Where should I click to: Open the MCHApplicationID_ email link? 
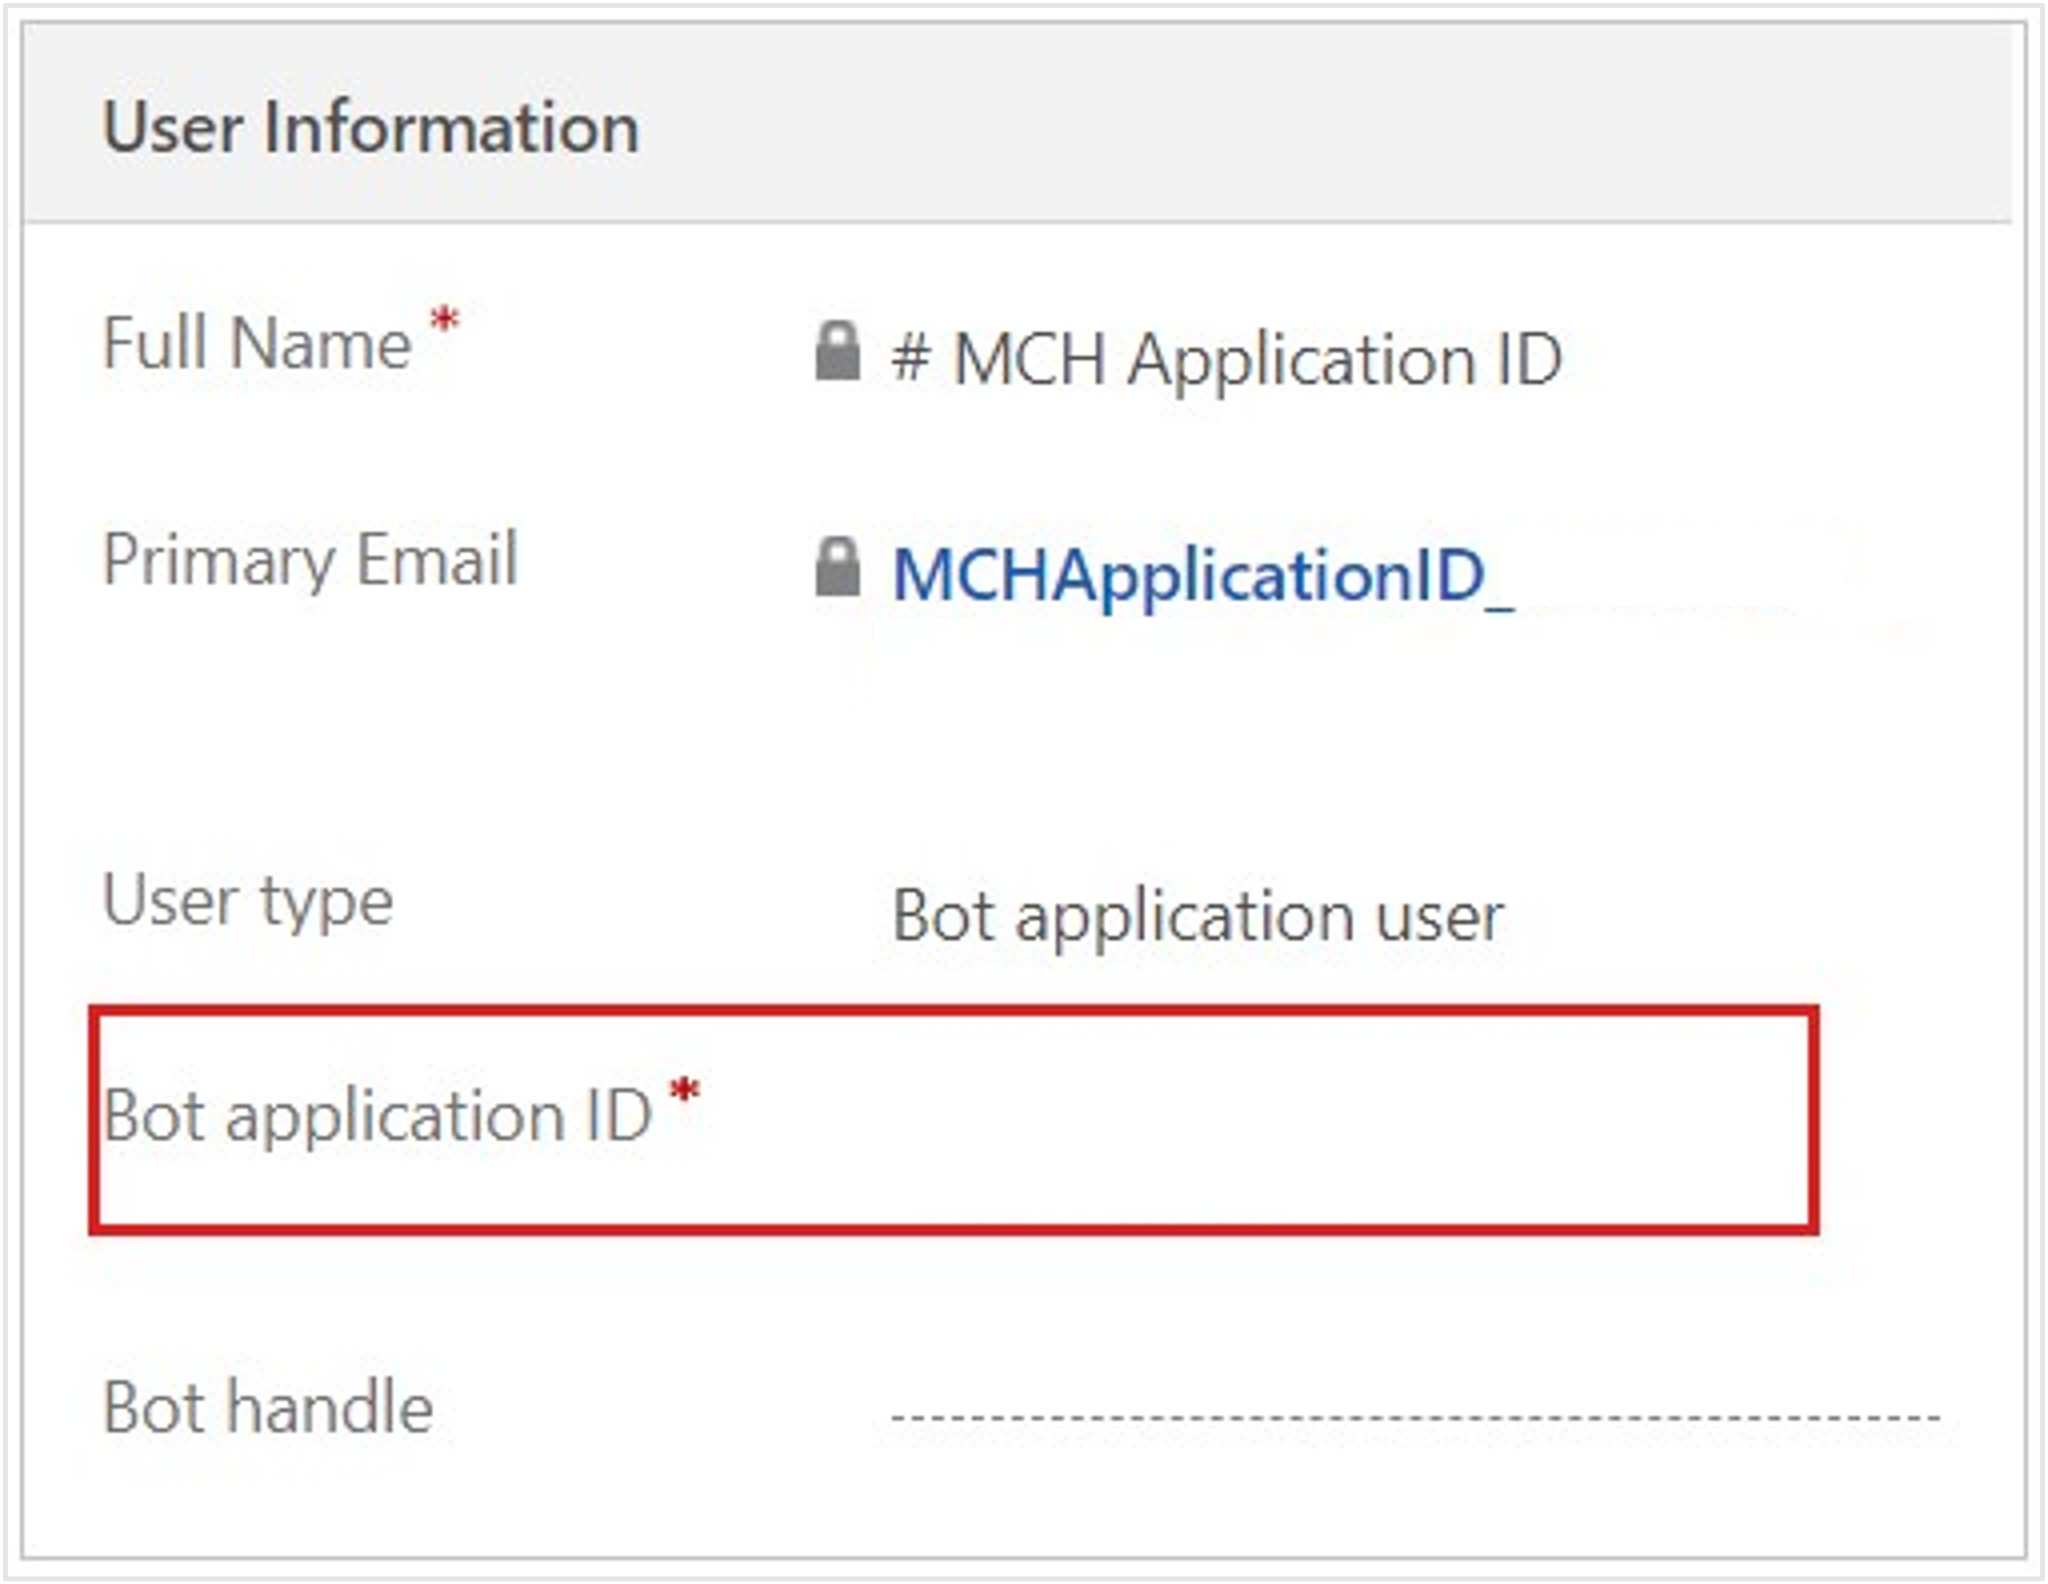click(1203, 576)
